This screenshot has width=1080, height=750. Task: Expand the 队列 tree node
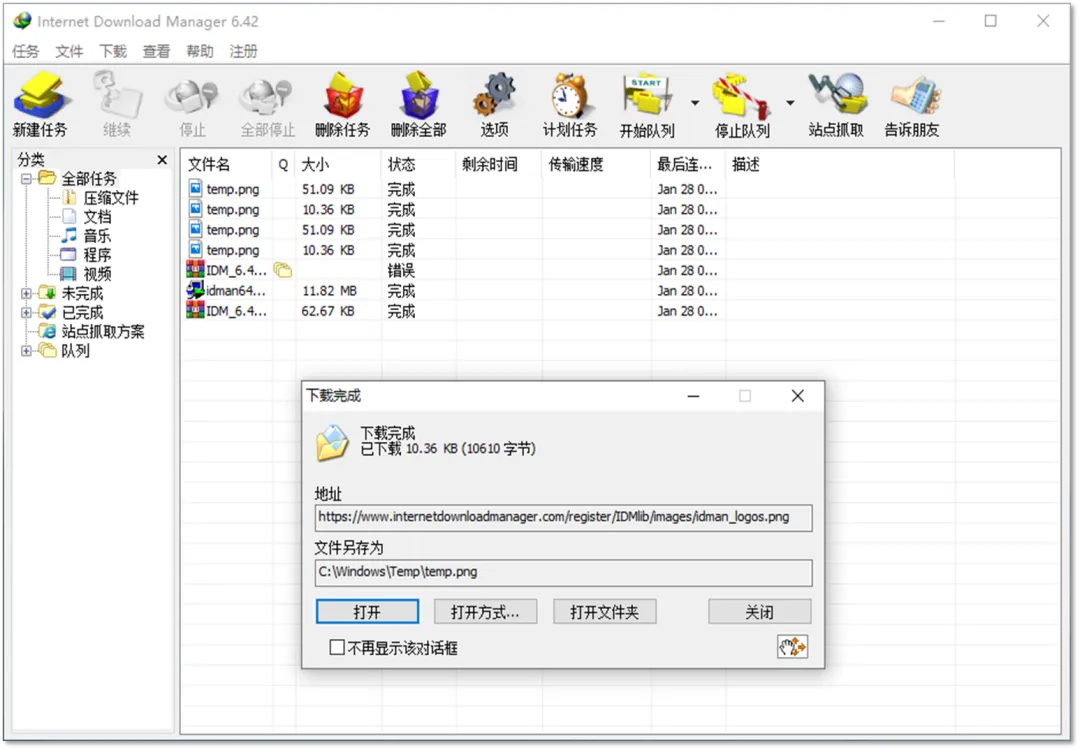click(x=26, y=351)
